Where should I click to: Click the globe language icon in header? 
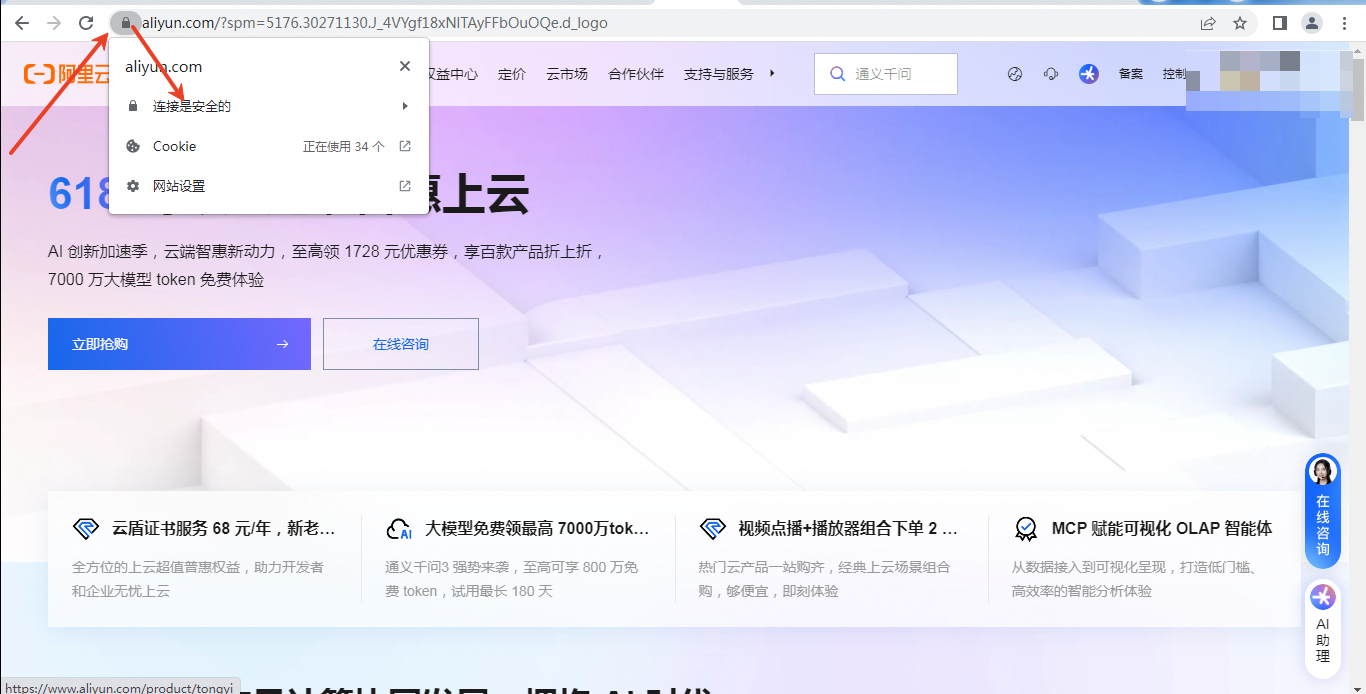pos(1015,74)
